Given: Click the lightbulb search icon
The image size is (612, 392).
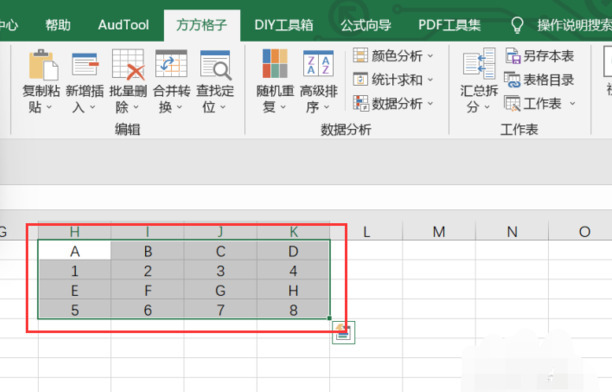Looking at the screenshot, I should pyautogui.click(x=517, y=25).
